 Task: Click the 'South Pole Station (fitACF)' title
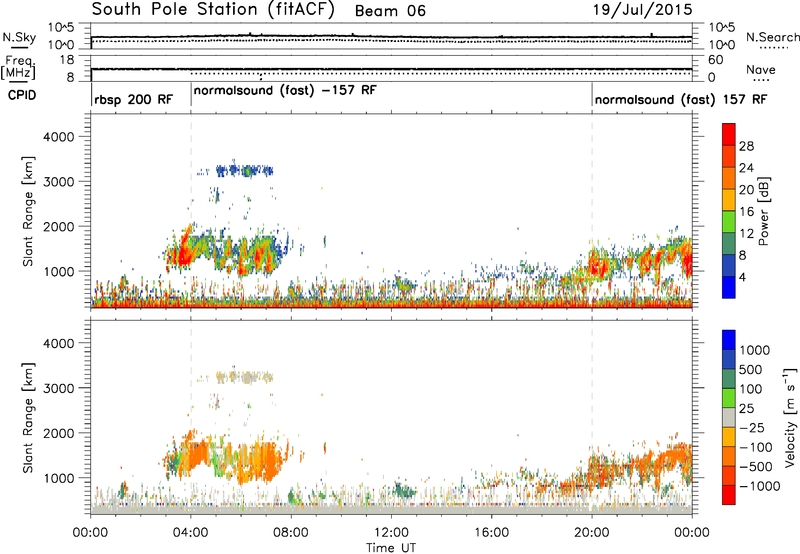(213, 10)
